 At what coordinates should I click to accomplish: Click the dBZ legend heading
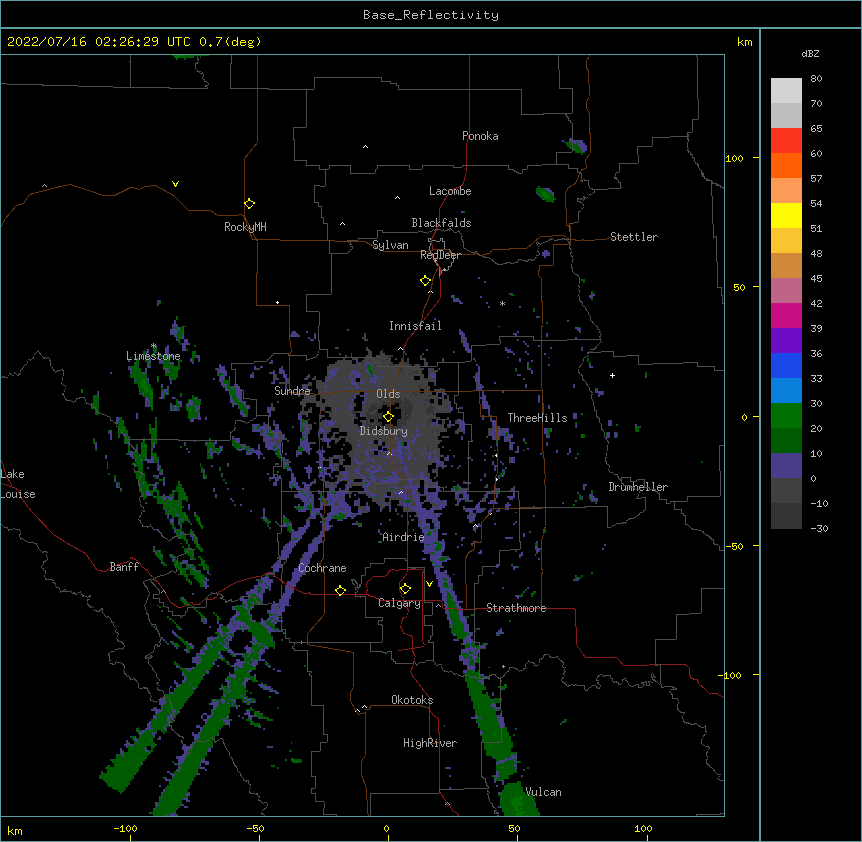(x=810, y=54)
